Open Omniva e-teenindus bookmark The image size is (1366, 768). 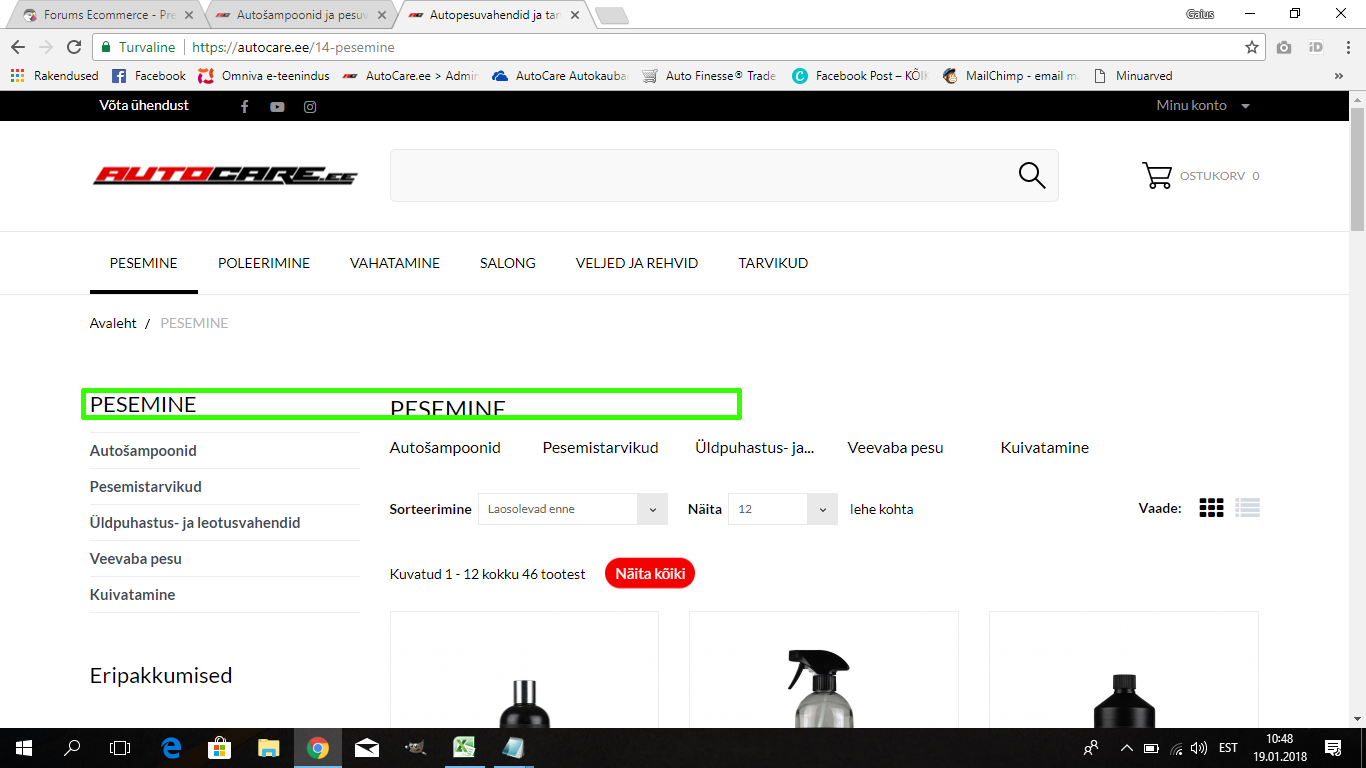pyautogui.click(x=264, y=76)
